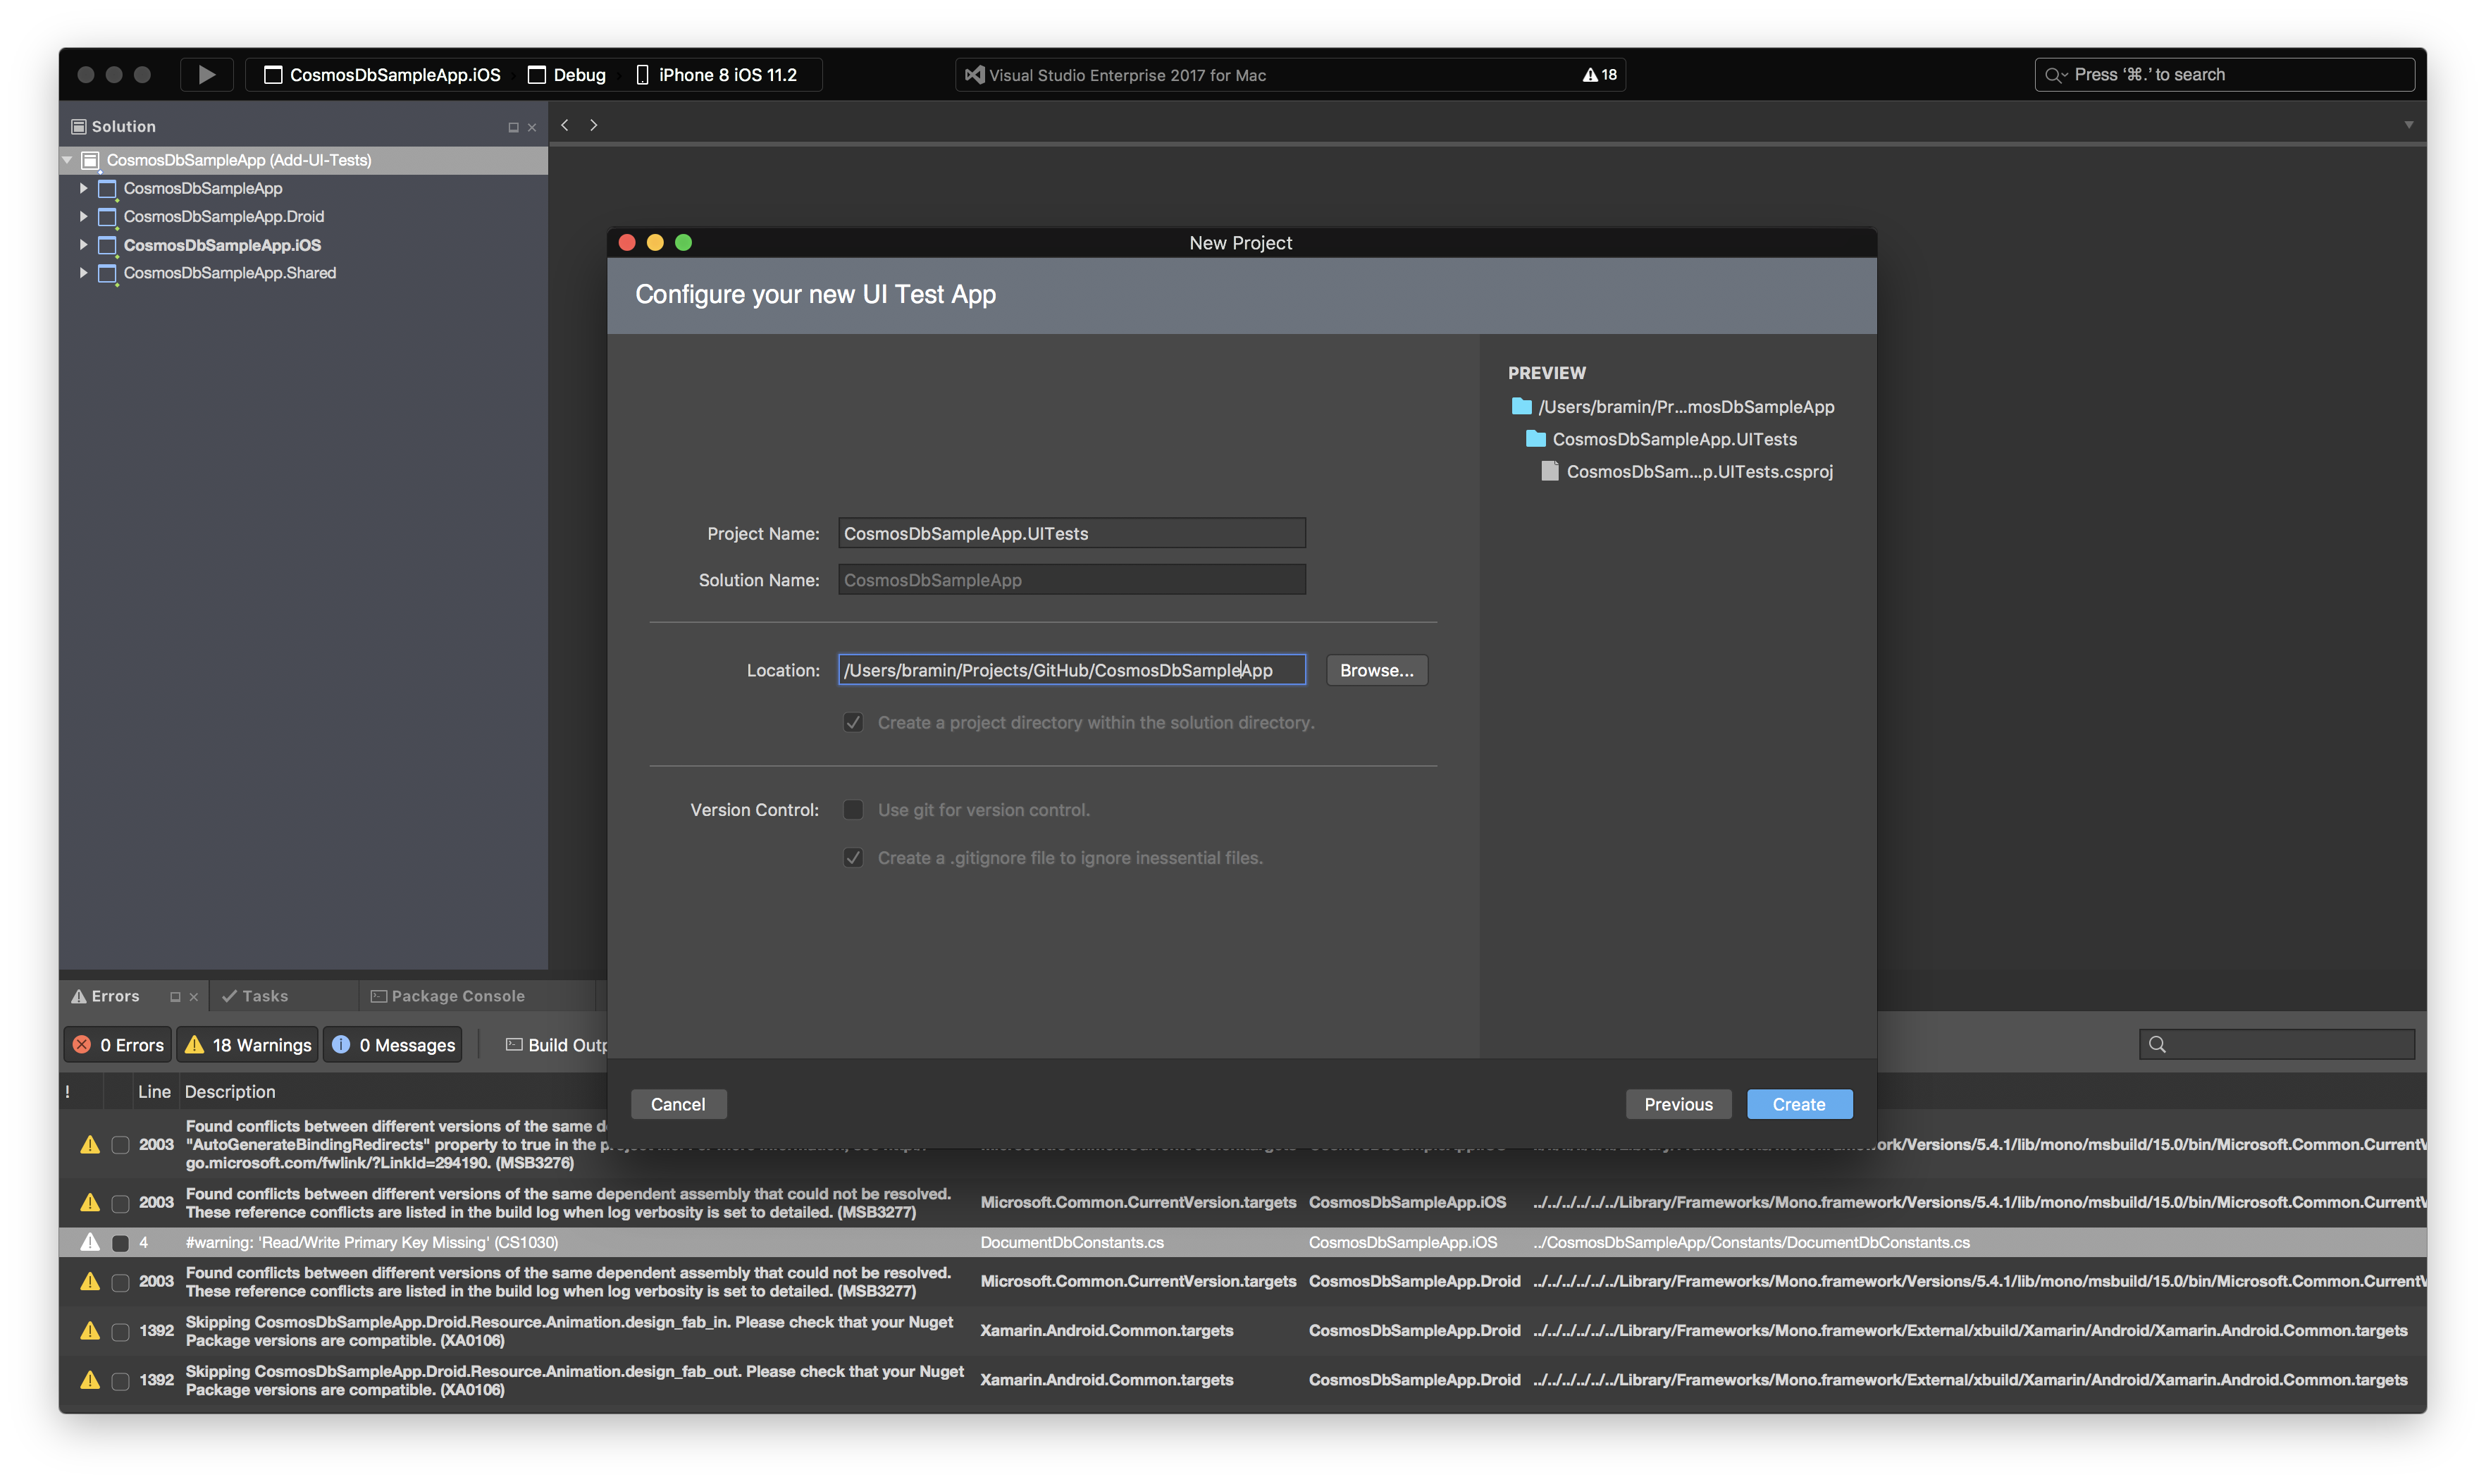2486x1484 pixels.
Task: Click the Browse... button
Action: (x=1376, y=670)
